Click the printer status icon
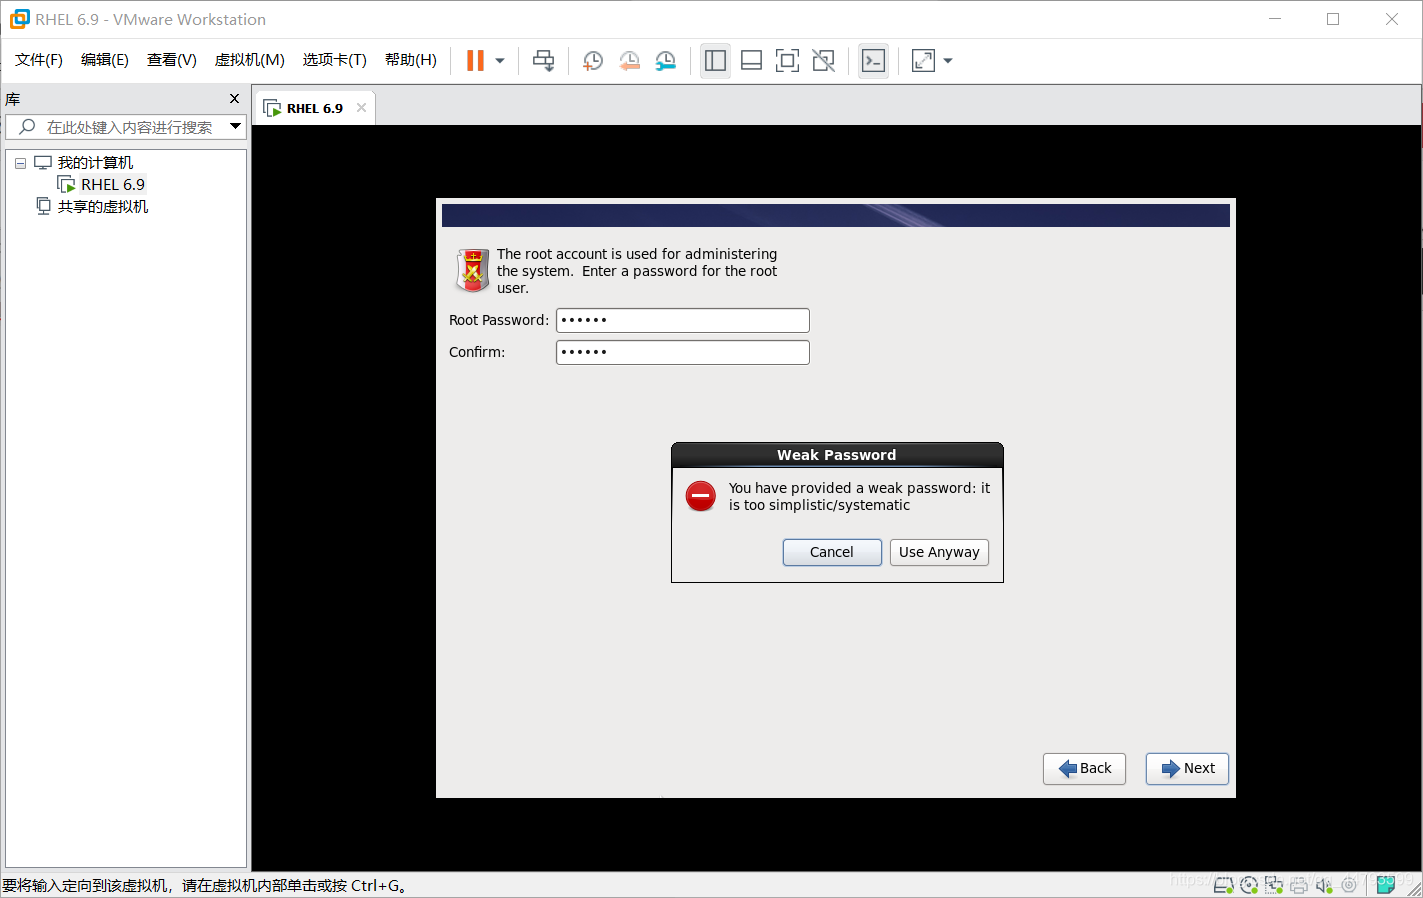The width and height of the screenshot is (1423, 898). (1299, 885)
